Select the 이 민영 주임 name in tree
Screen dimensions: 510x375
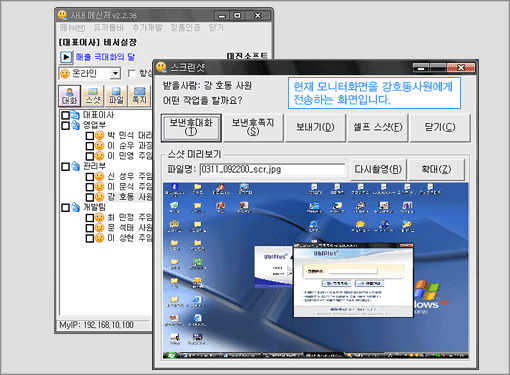pos(129,156)
